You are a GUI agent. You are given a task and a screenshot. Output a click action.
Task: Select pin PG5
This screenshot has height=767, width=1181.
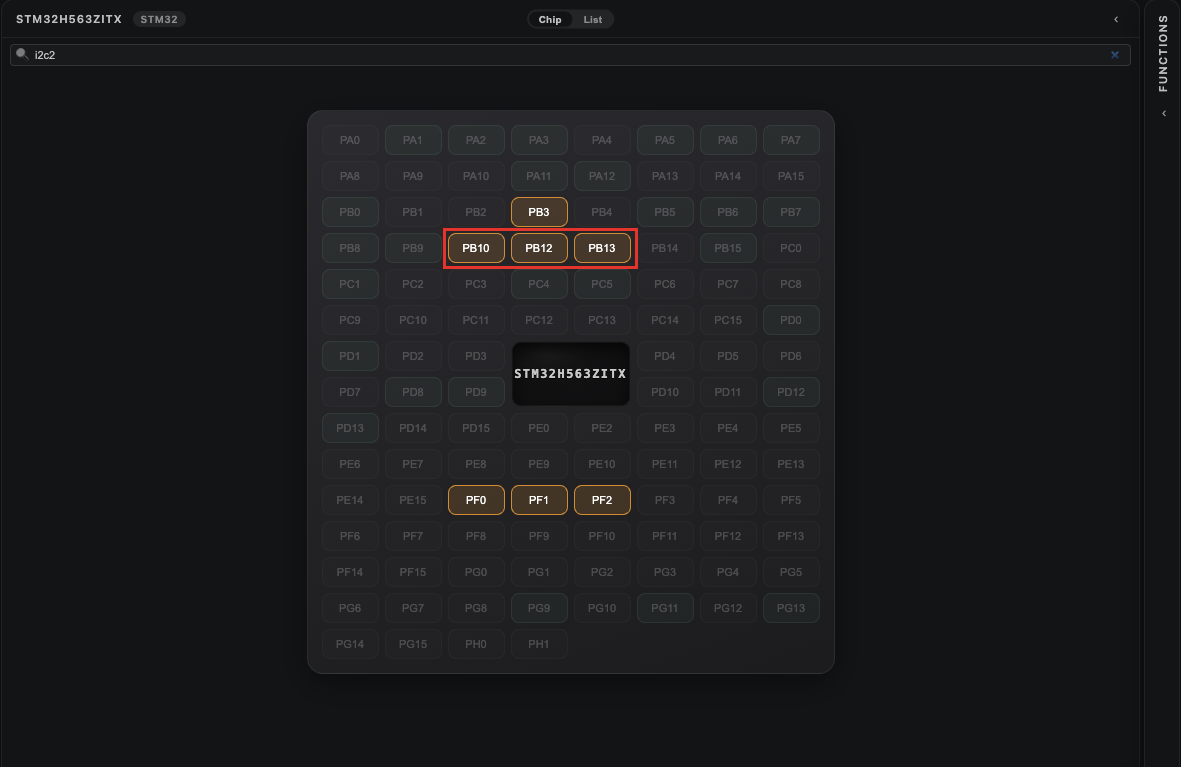tap(791, 573)
